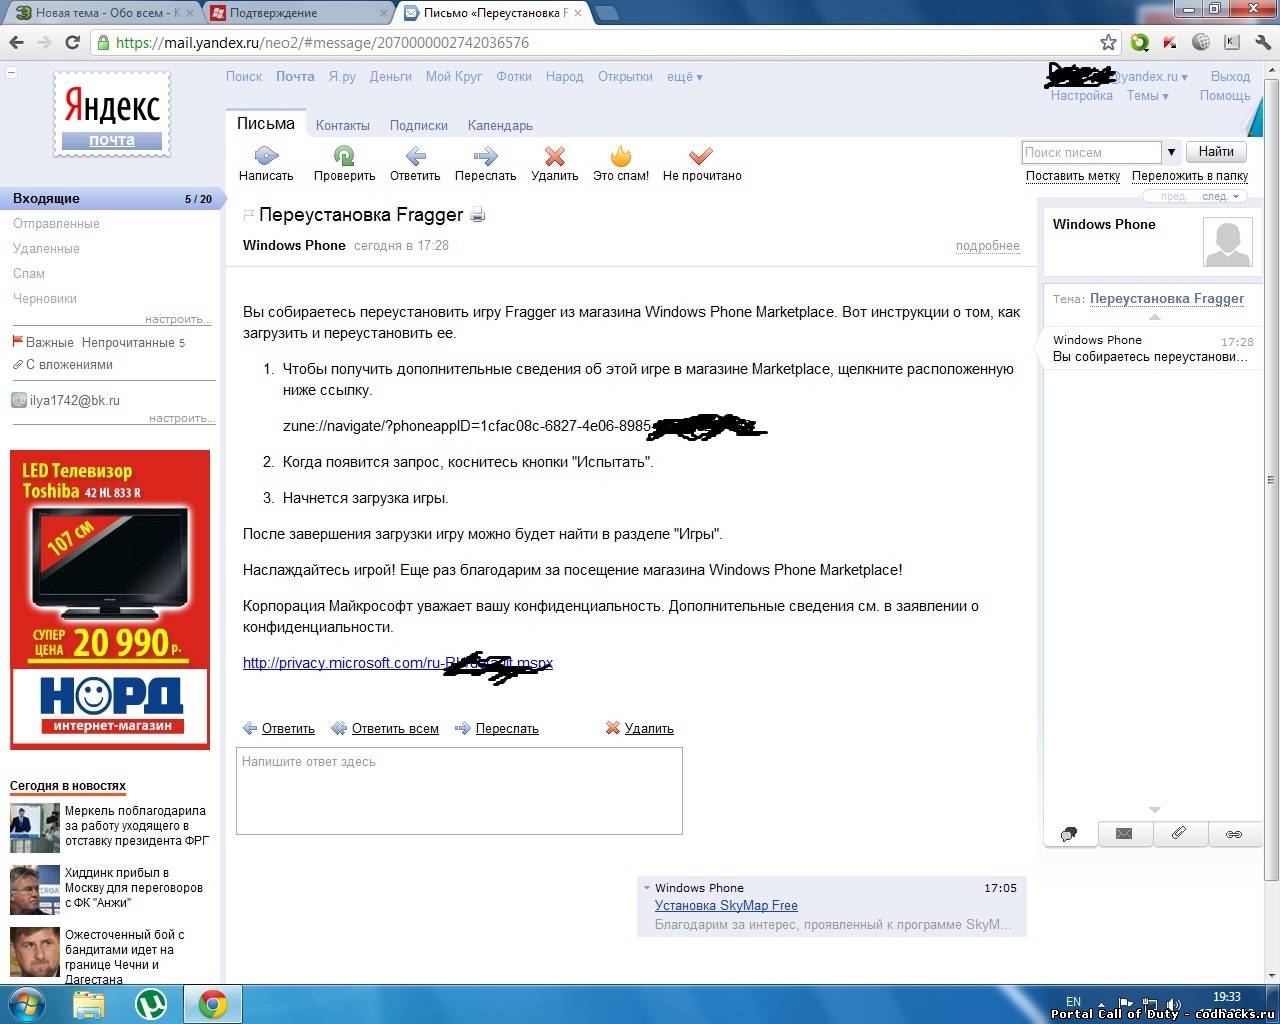Open the след. navigation dropdown
Viewport: 1280px width, 1024px height.
[x=1221, y=196]
